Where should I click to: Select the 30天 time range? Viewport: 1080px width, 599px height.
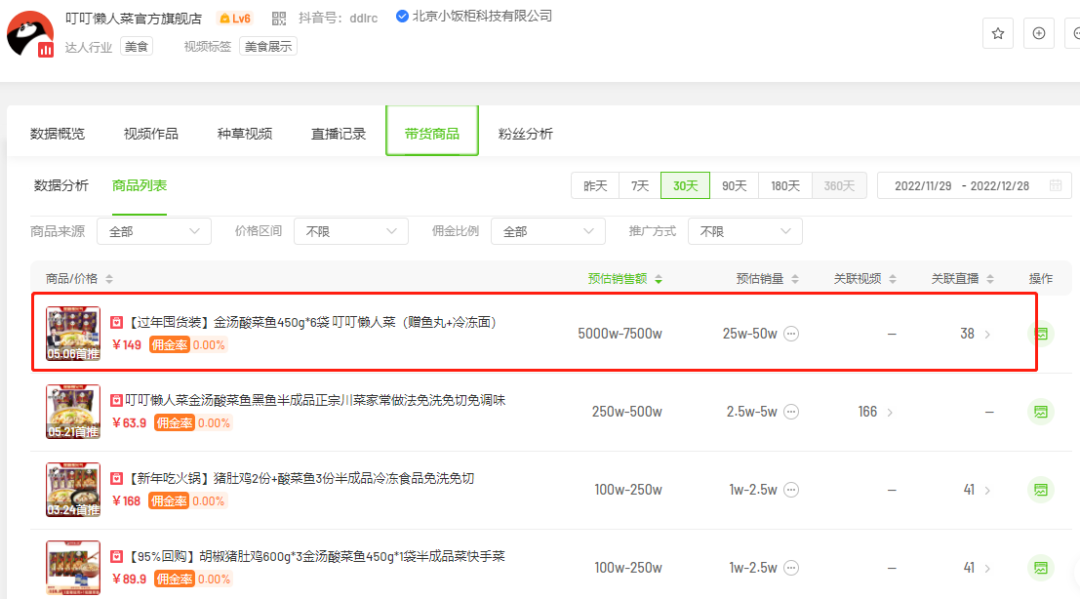point(685,186)
